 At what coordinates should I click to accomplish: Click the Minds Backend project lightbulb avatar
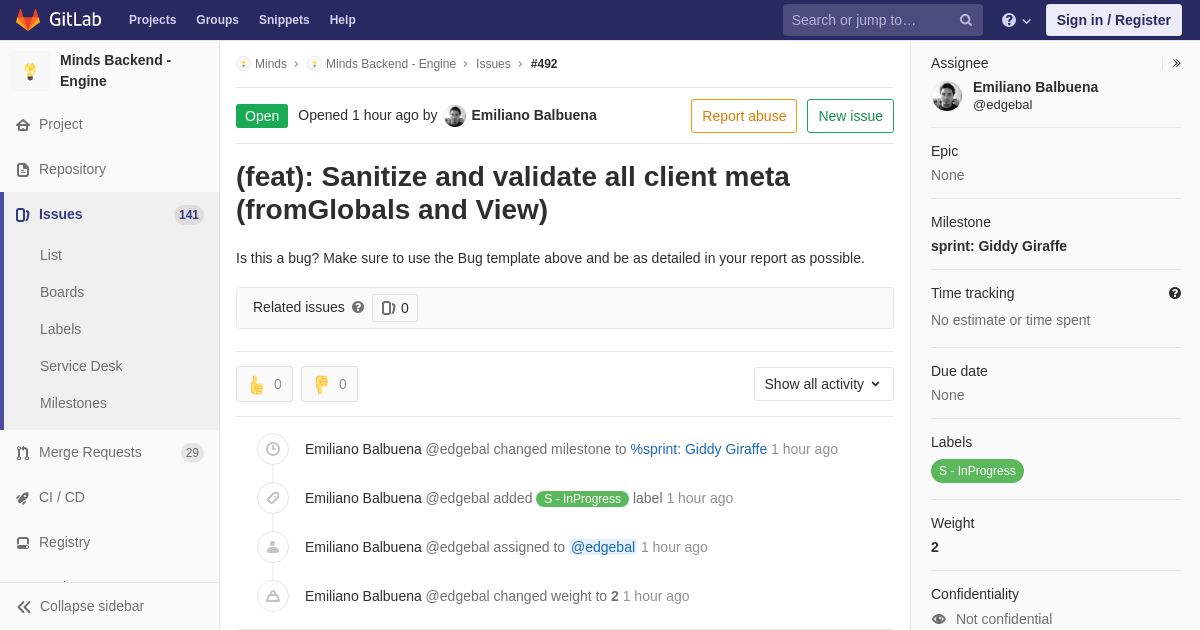pyautogui.click(x=30, y=71)
